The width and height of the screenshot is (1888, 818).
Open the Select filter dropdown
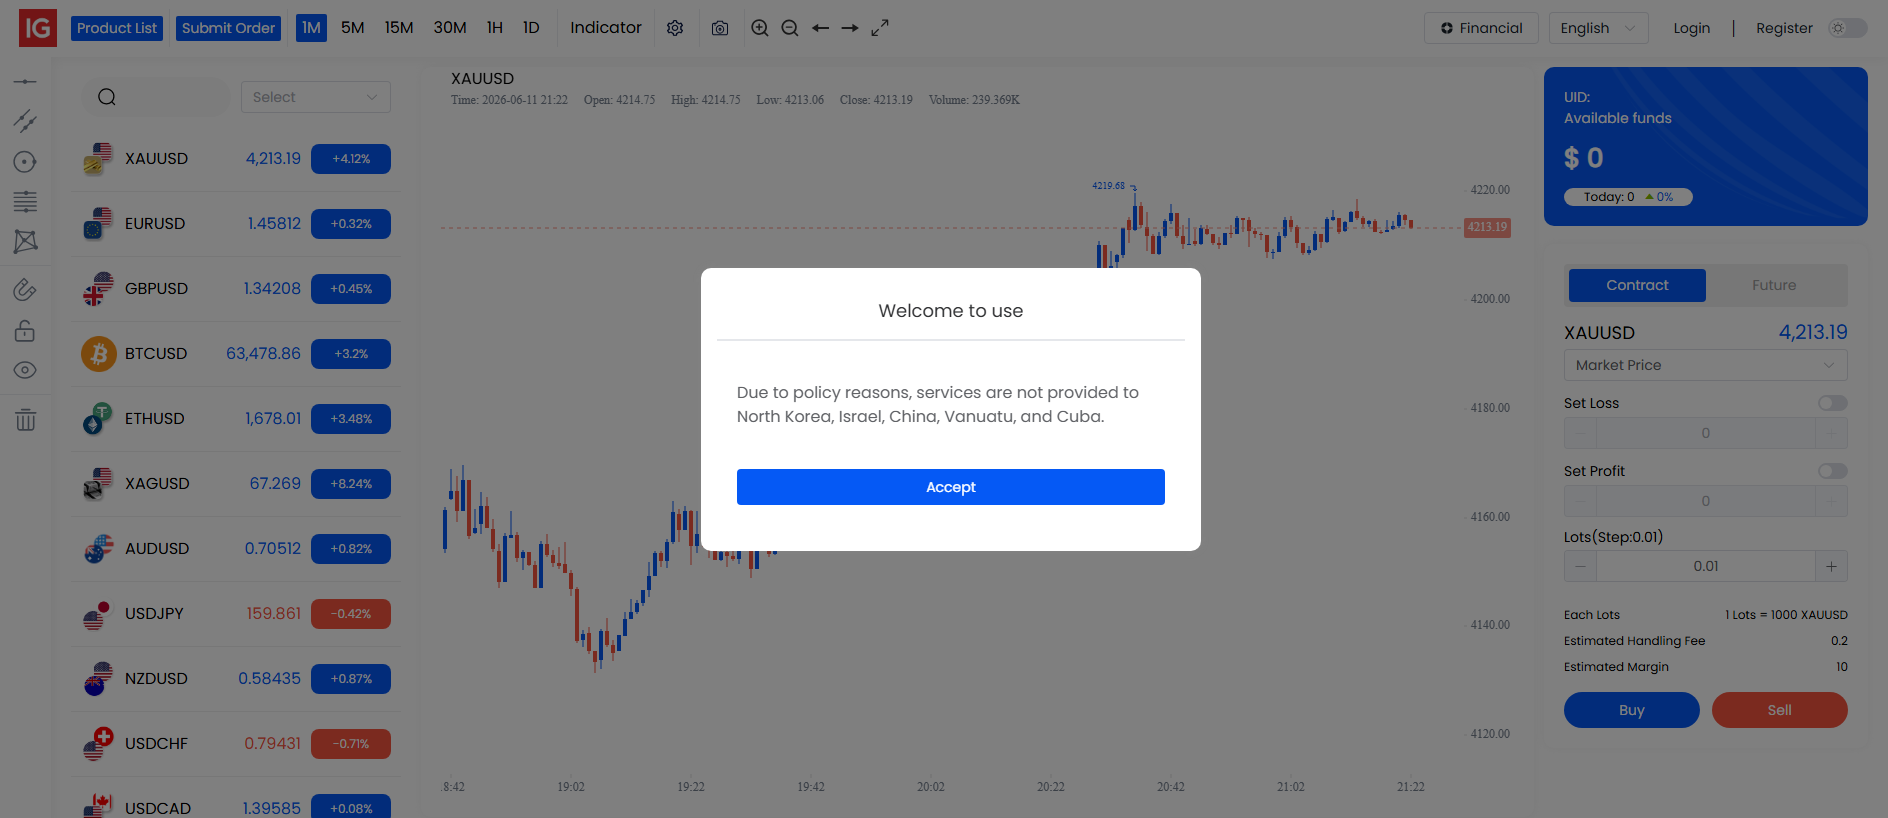pos(315,97)
